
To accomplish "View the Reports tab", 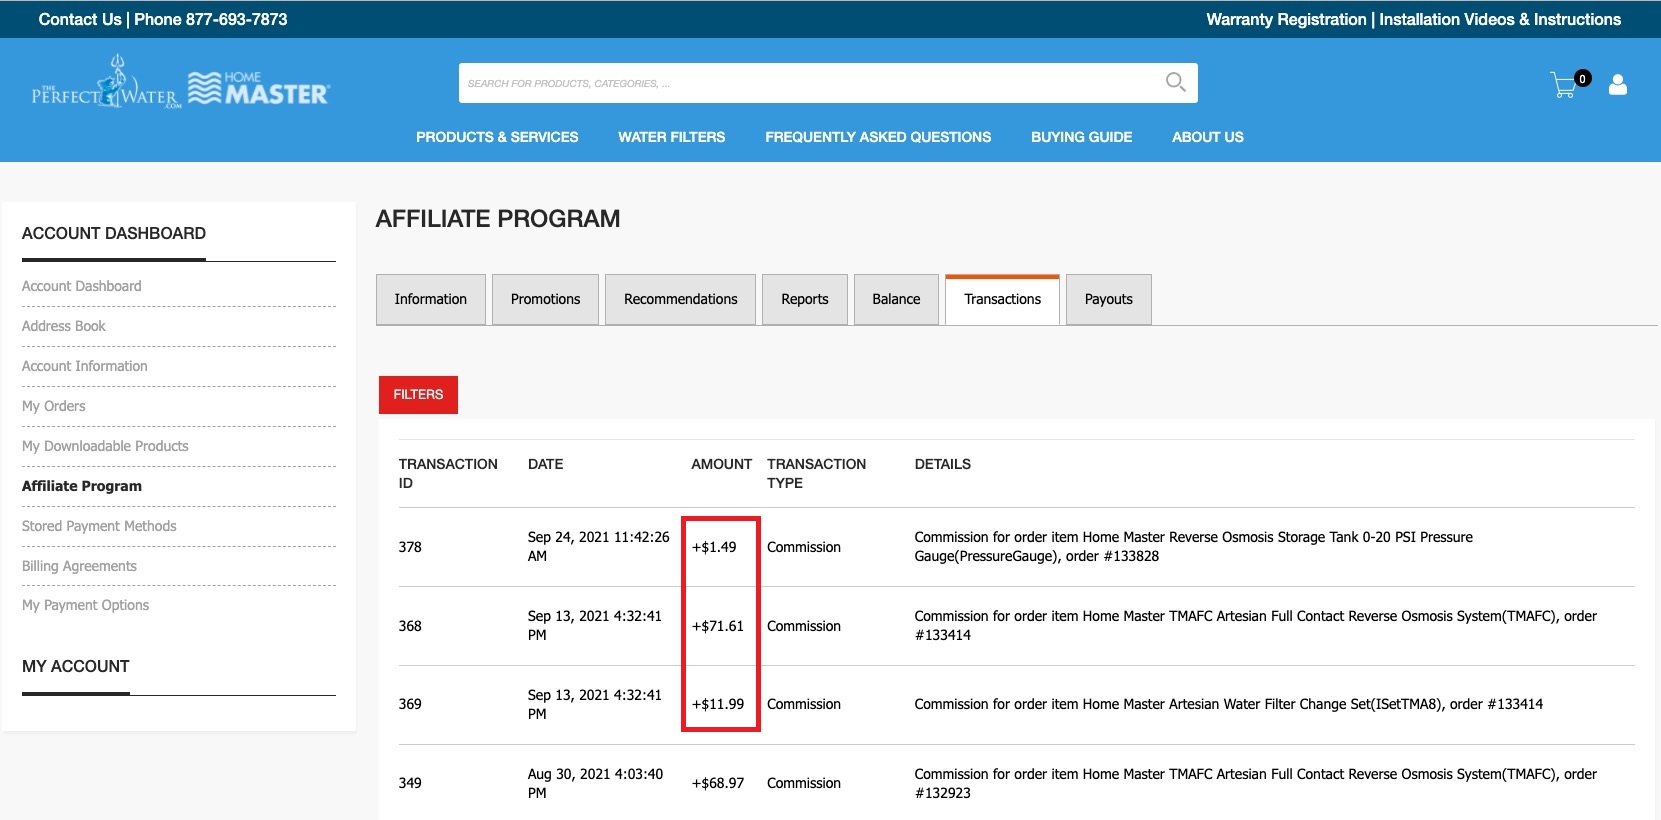I will click(x=804, y=299).
